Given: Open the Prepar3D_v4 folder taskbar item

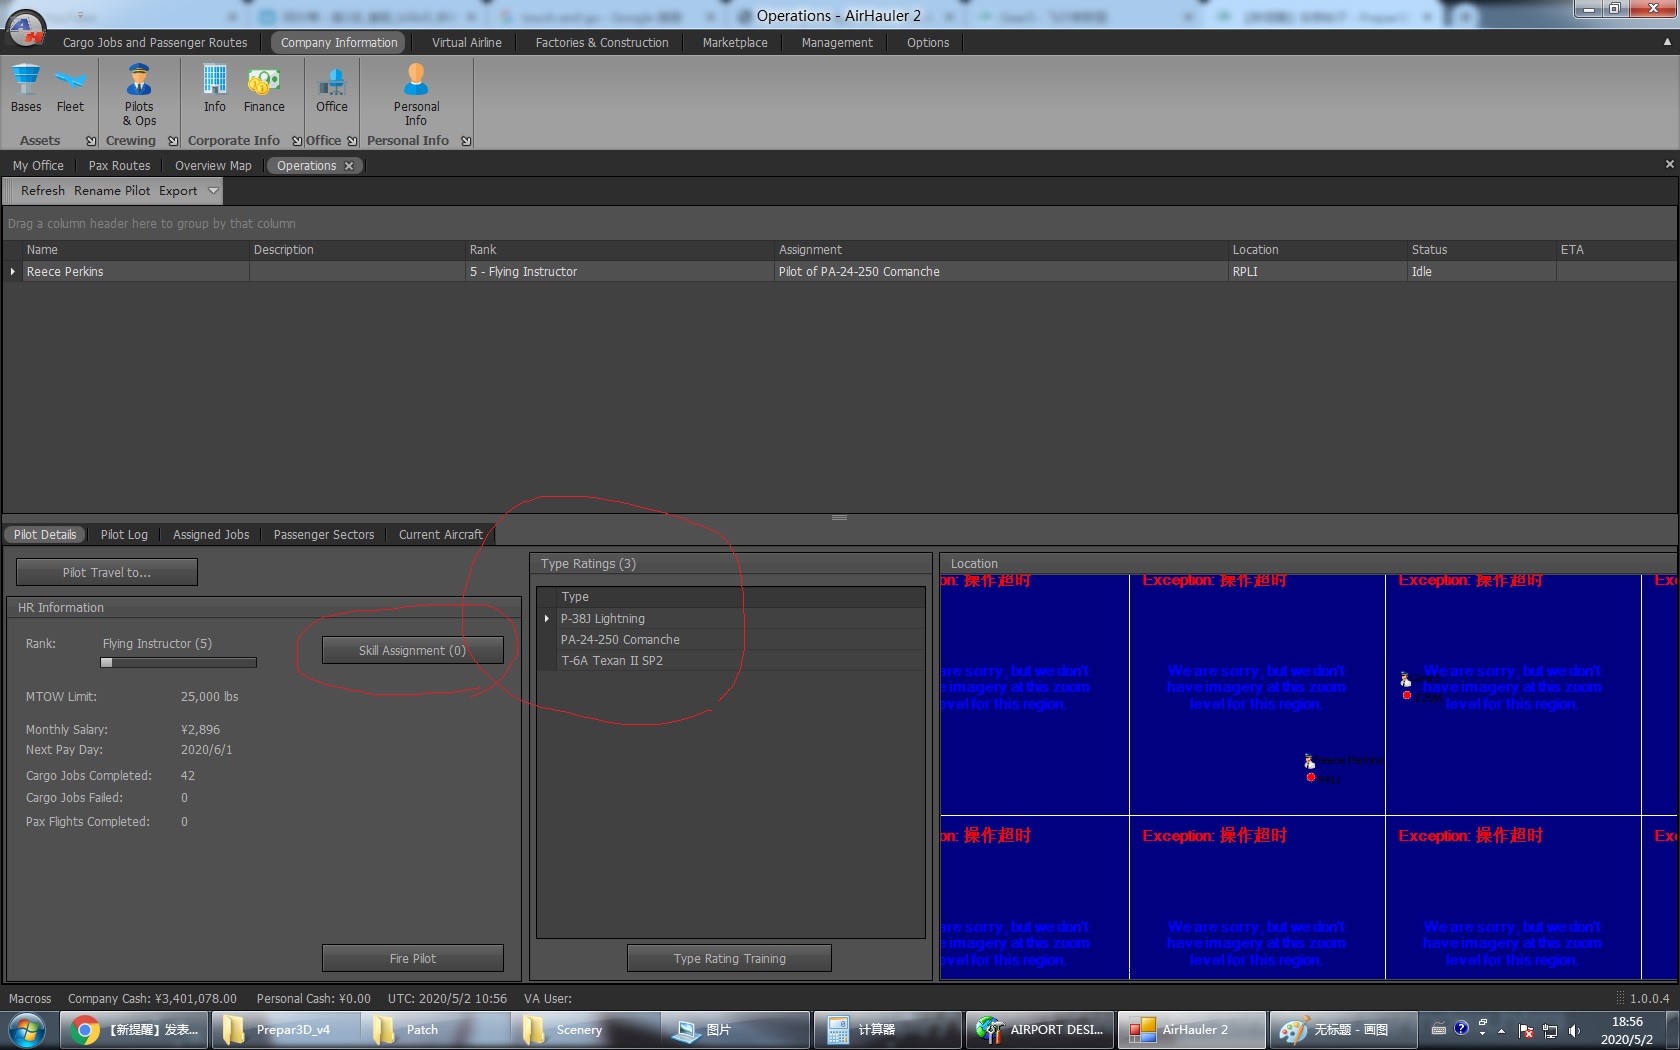Looking at the screenshot, I should click(x=285, y=1030).
